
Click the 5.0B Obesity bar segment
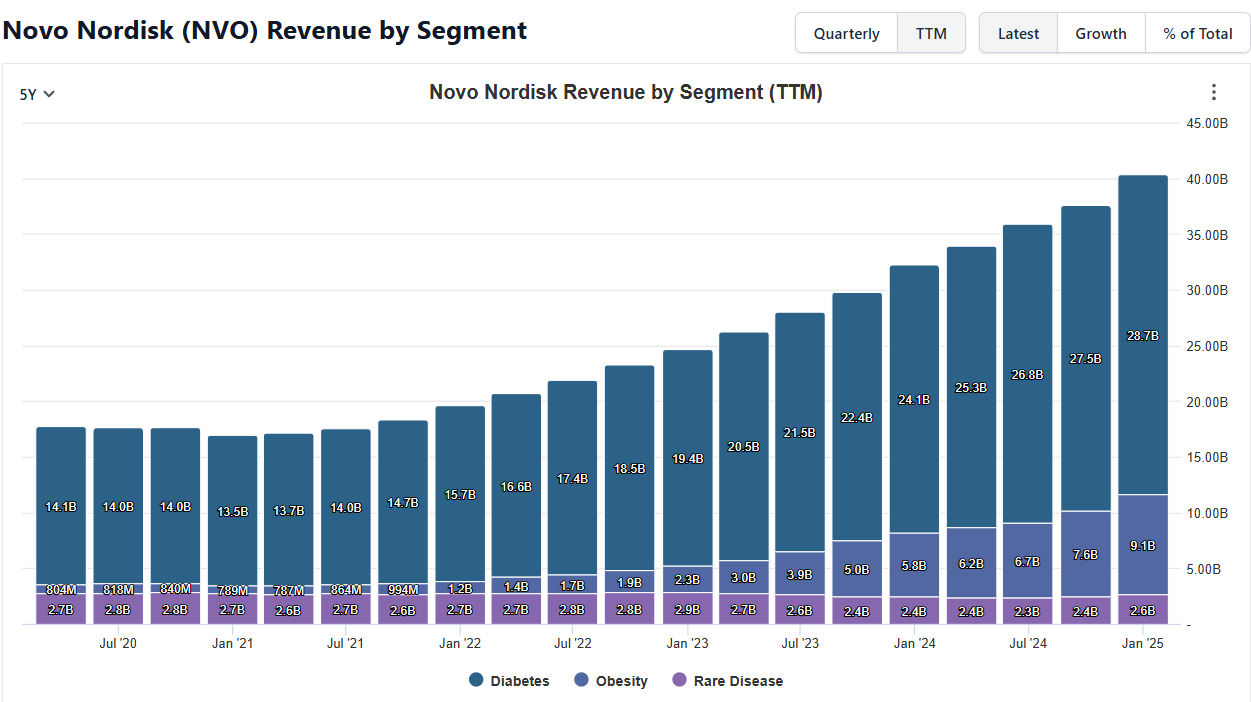857,569
